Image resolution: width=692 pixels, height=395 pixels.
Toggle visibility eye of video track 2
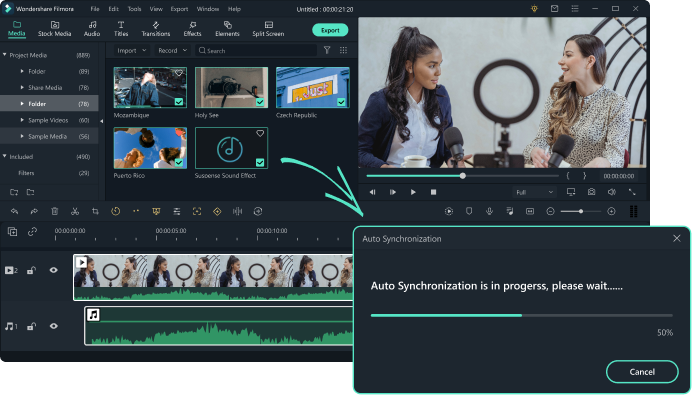tap(53, 270)
